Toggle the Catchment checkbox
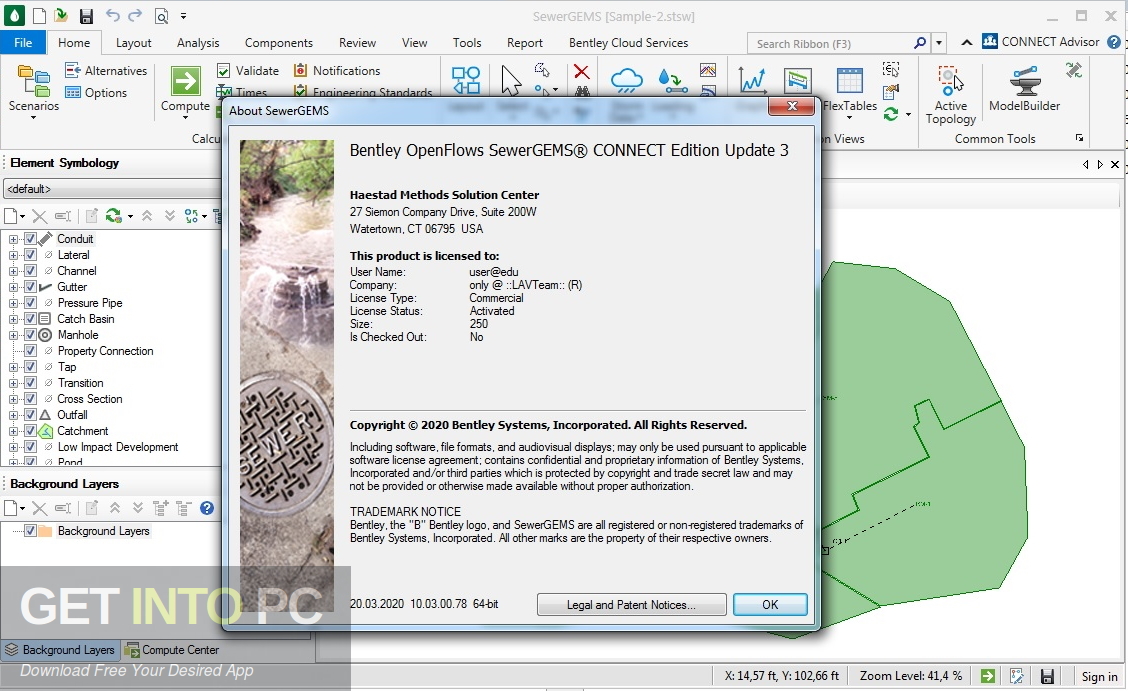Screen dimensions: 1128x691 pos(30,431)
